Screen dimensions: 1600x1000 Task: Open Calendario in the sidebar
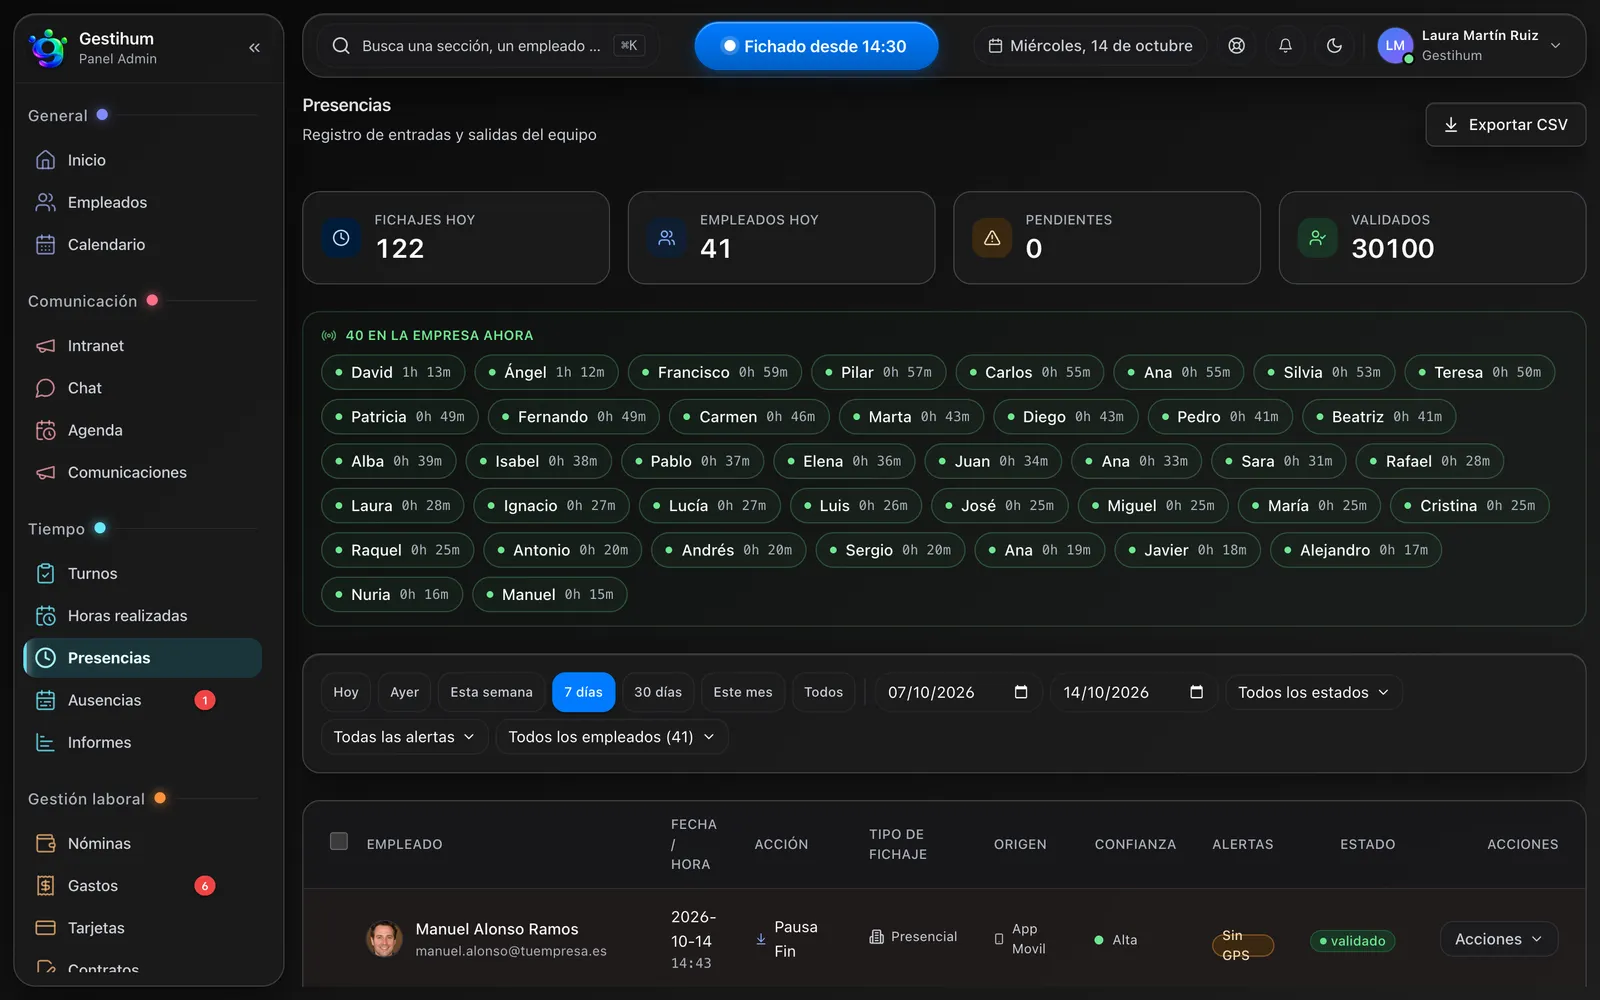click(142, 244)
